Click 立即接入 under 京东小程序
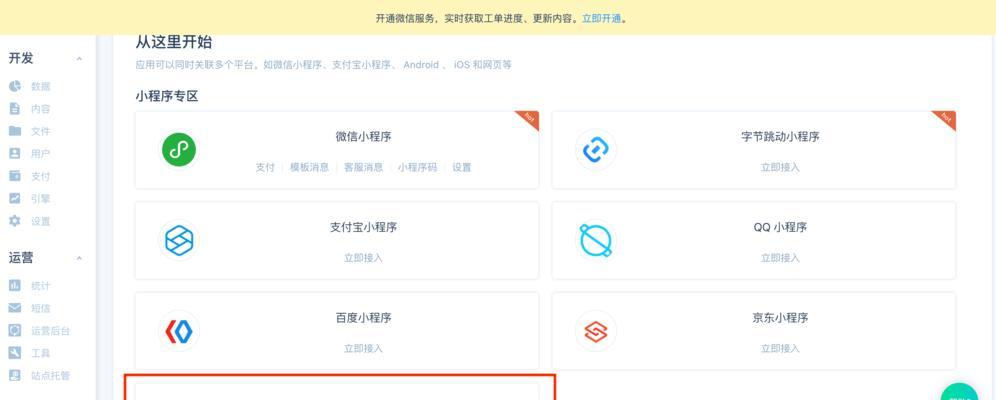The height and width of the screenshot is (400, 996). click(x=780, y=348)
